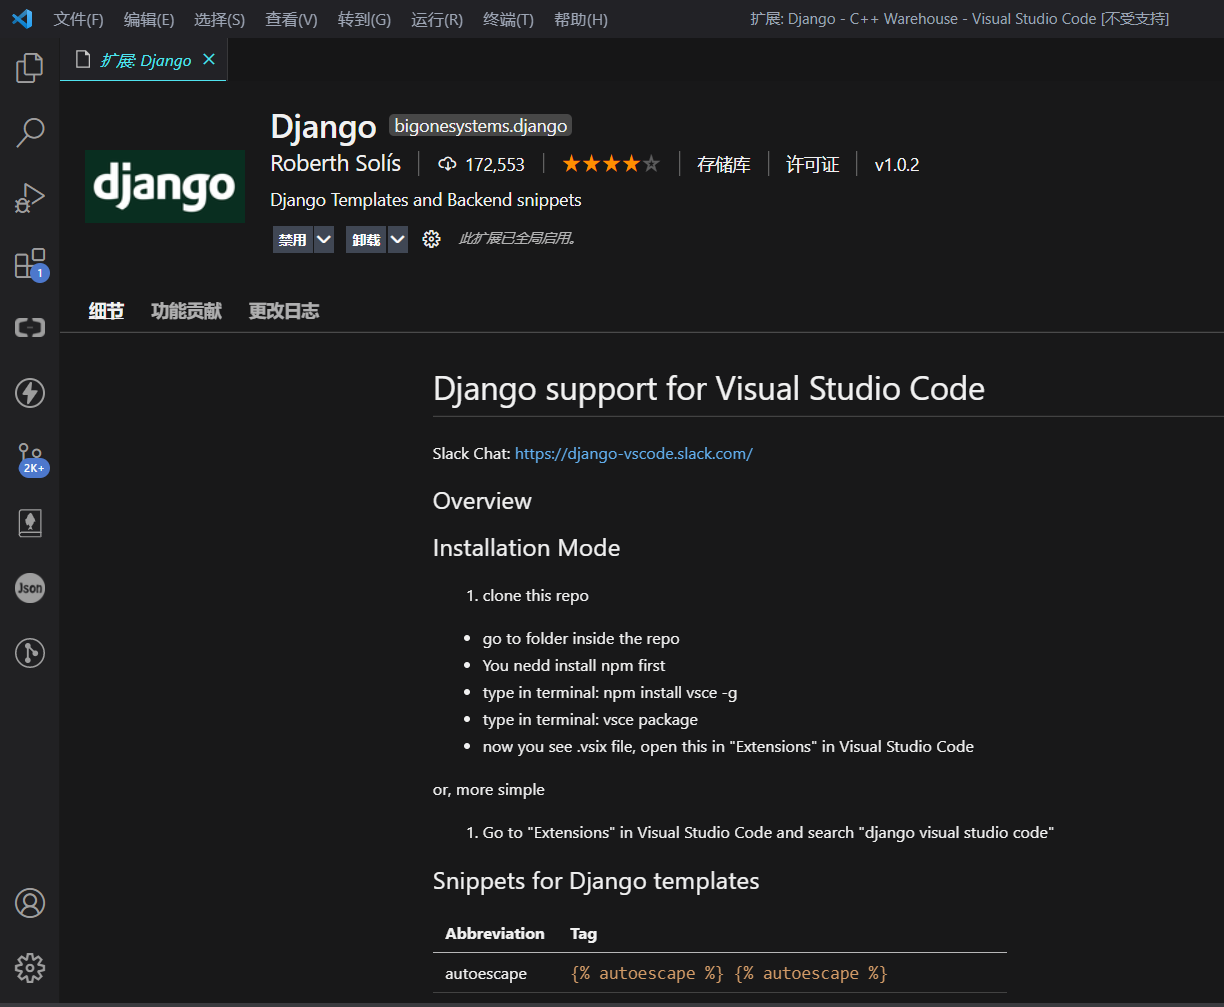Click 'Django Templates and Backend snippets' description

click(426, 200)
